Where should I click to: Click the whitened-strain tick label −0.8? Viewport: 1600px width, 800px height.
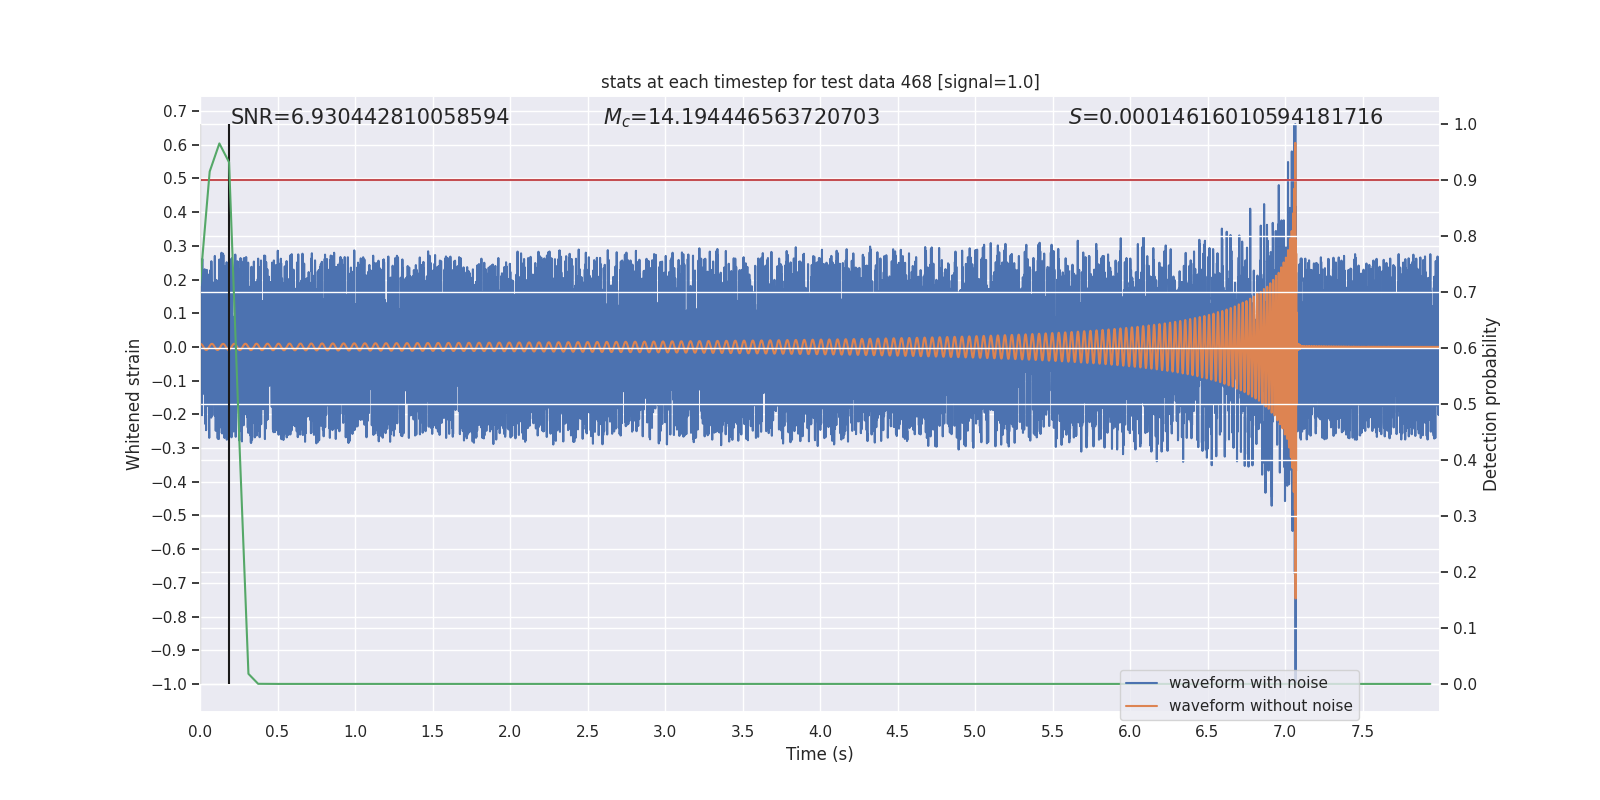169,617
